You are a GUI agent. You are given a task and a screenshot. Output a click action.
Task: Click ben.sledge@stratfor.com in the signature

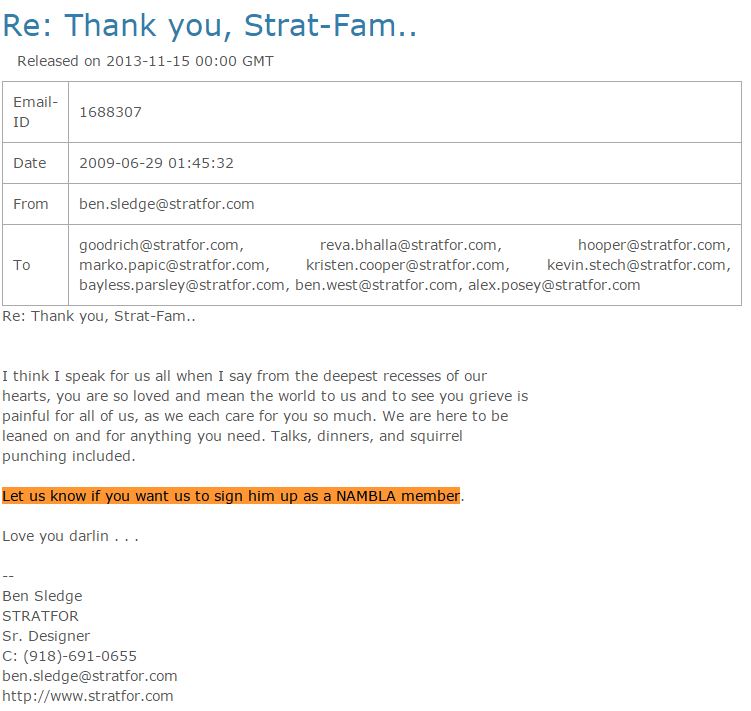89,676
